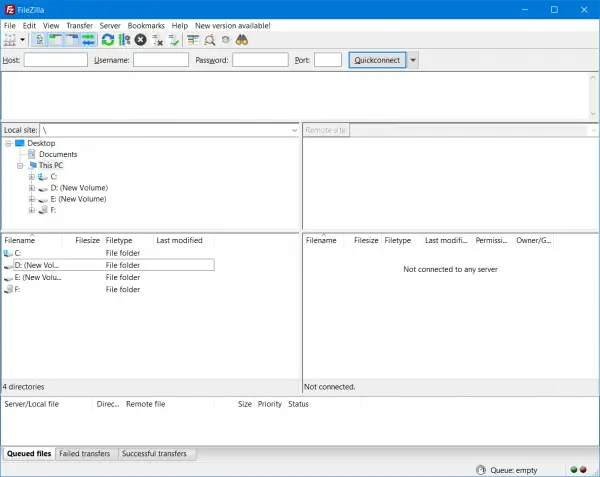This screenshot has width=600, height=477.
Task: Sort local list by Filetype column
Action: (128, 240)
